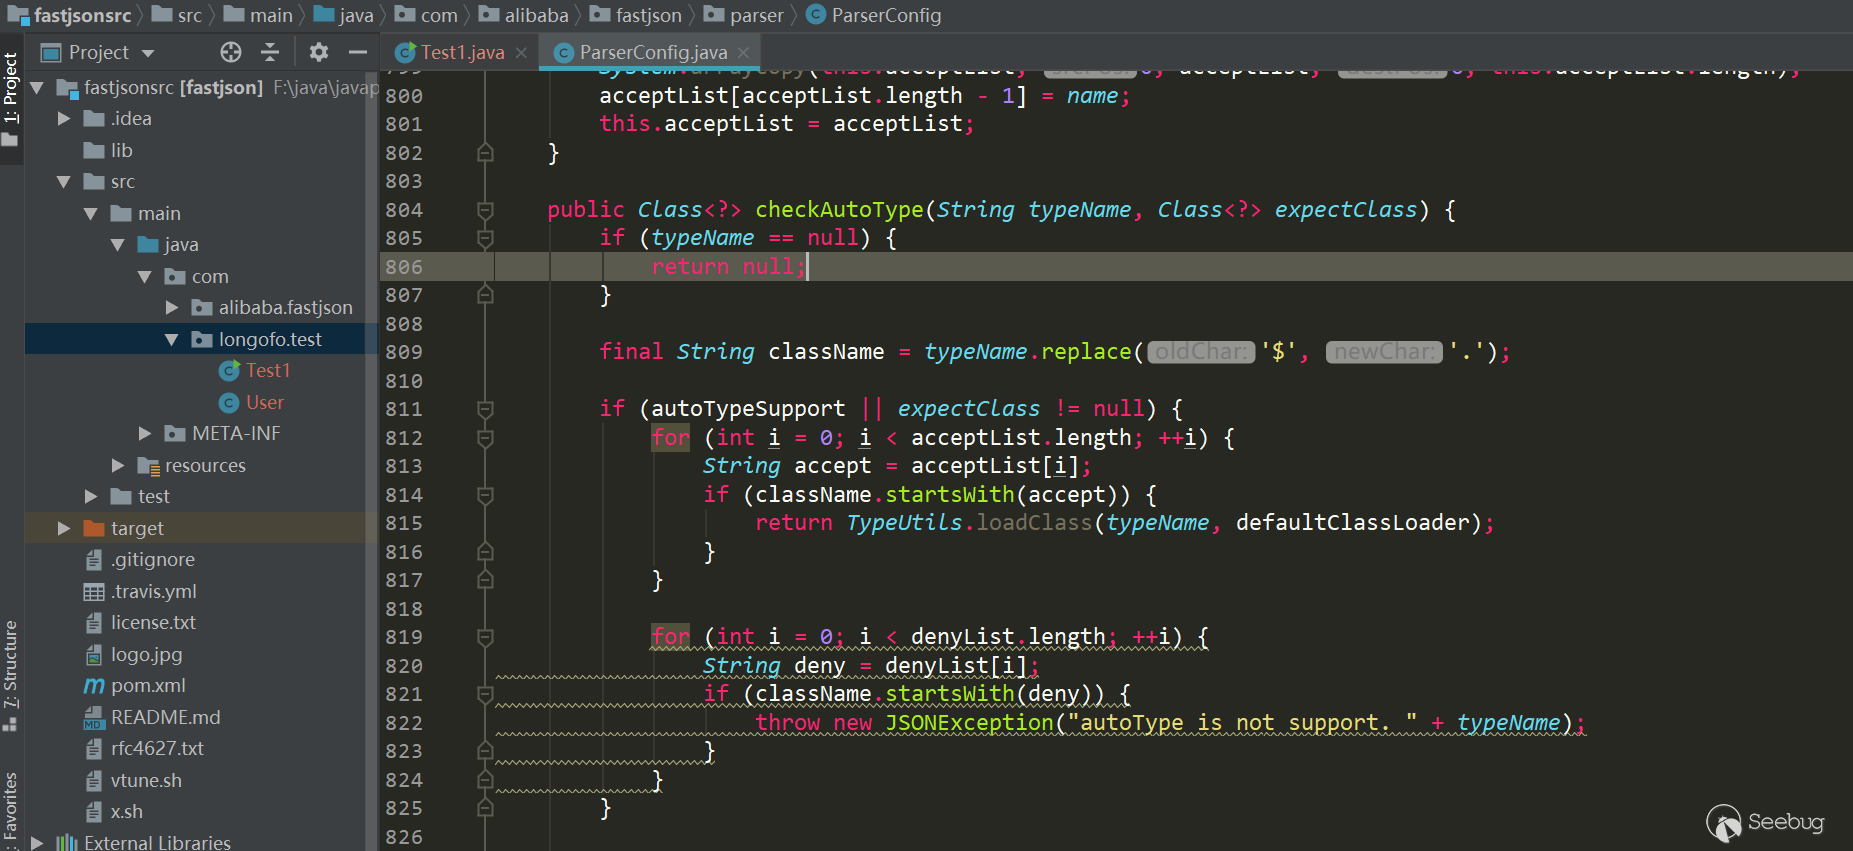Expand the alibaba.fastjson package
The image size is (1853, 851).
(x=172, y=308)
